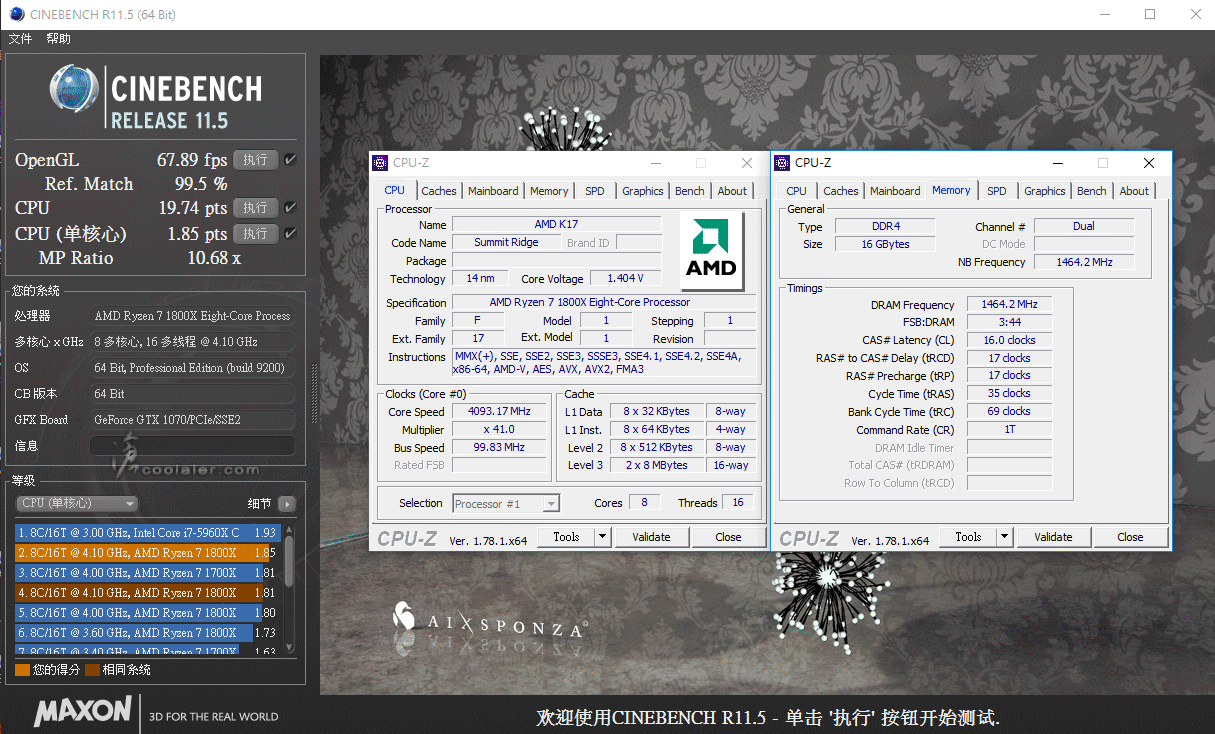1215x734 pixels.
Task: Run the OpenGL test with its 执行 button
Action: point(255,160)
